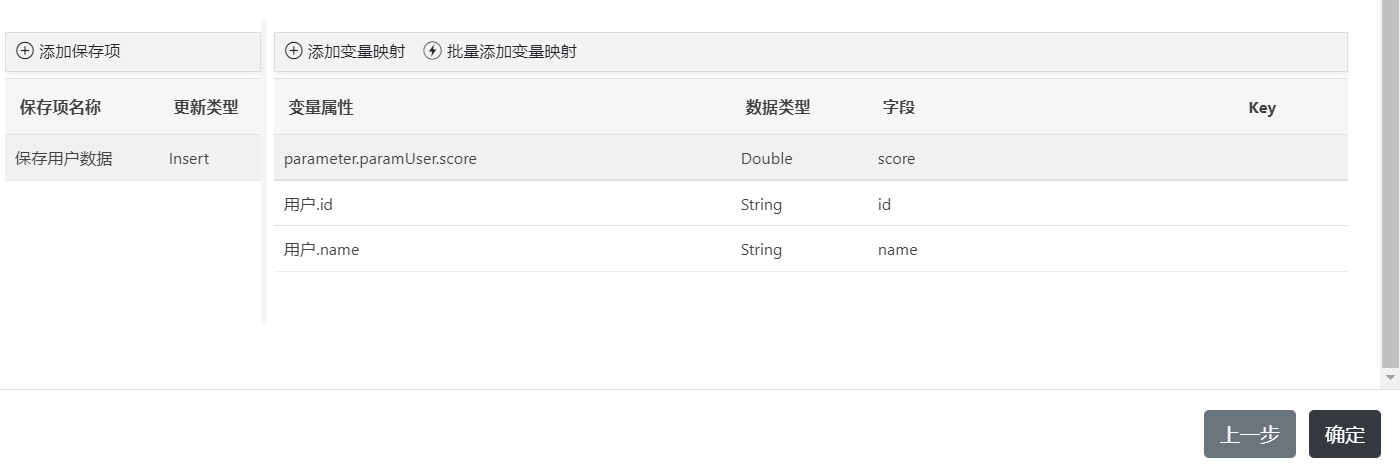Select the 用户.id mapping row
1400x470 pixels.
click(x=308, y=204)
